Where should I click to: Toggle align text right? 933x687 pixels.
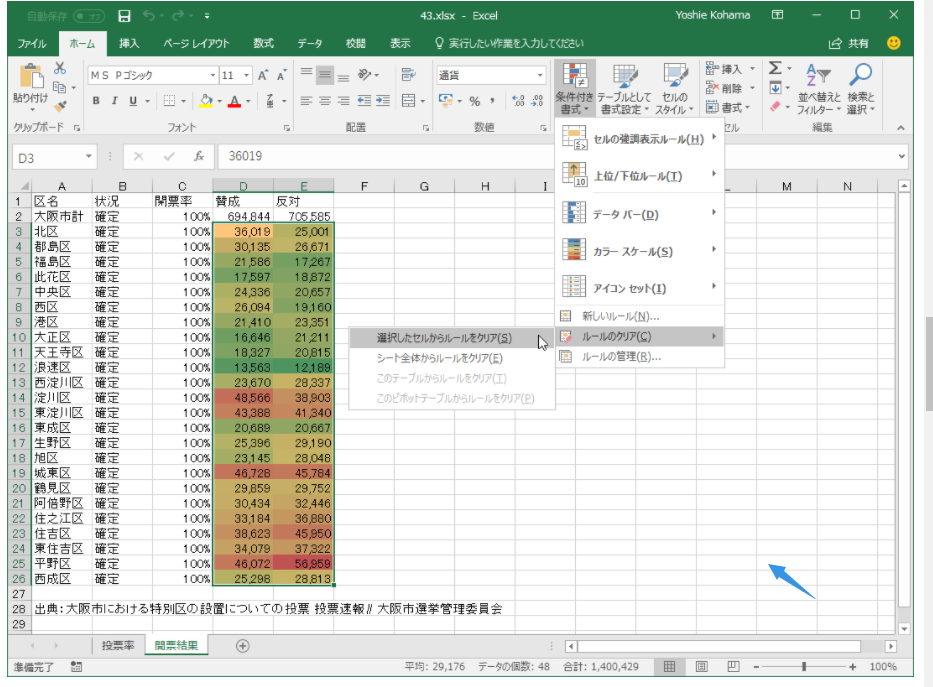343,101
